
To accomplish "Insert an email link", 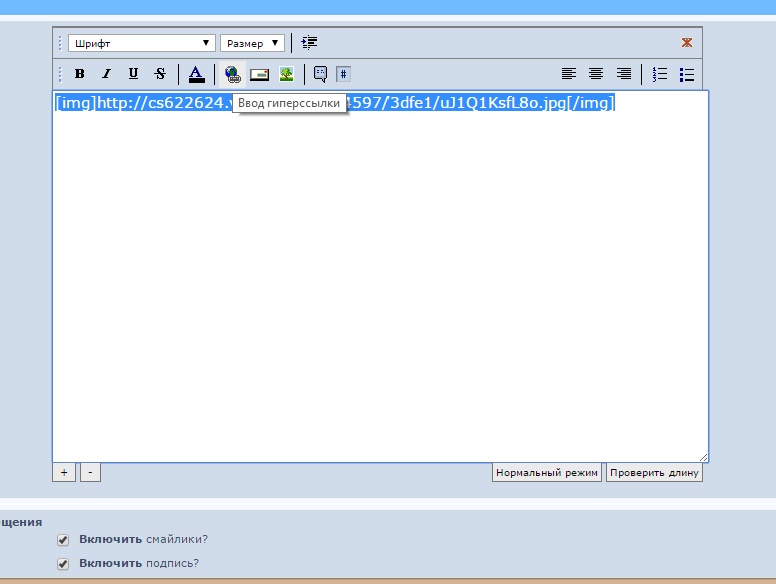I will coord(259,75).
